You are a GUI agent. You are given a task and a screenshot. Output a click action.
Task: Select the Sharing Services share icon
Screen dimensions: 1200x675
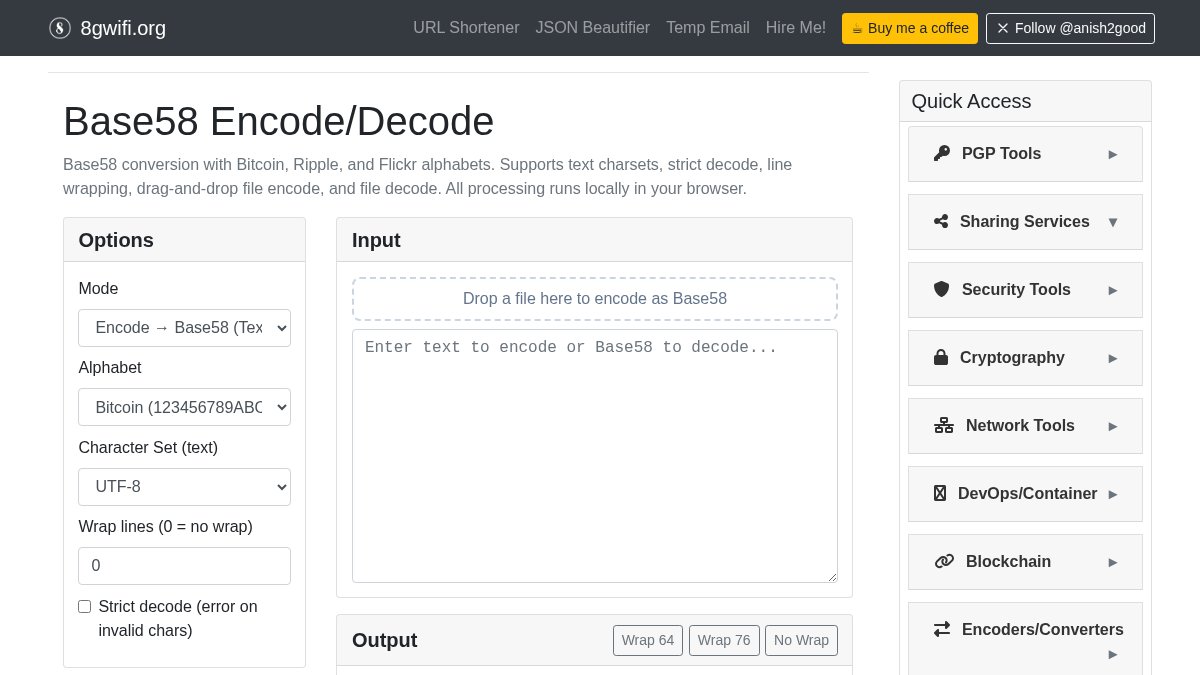pos(941,221)
